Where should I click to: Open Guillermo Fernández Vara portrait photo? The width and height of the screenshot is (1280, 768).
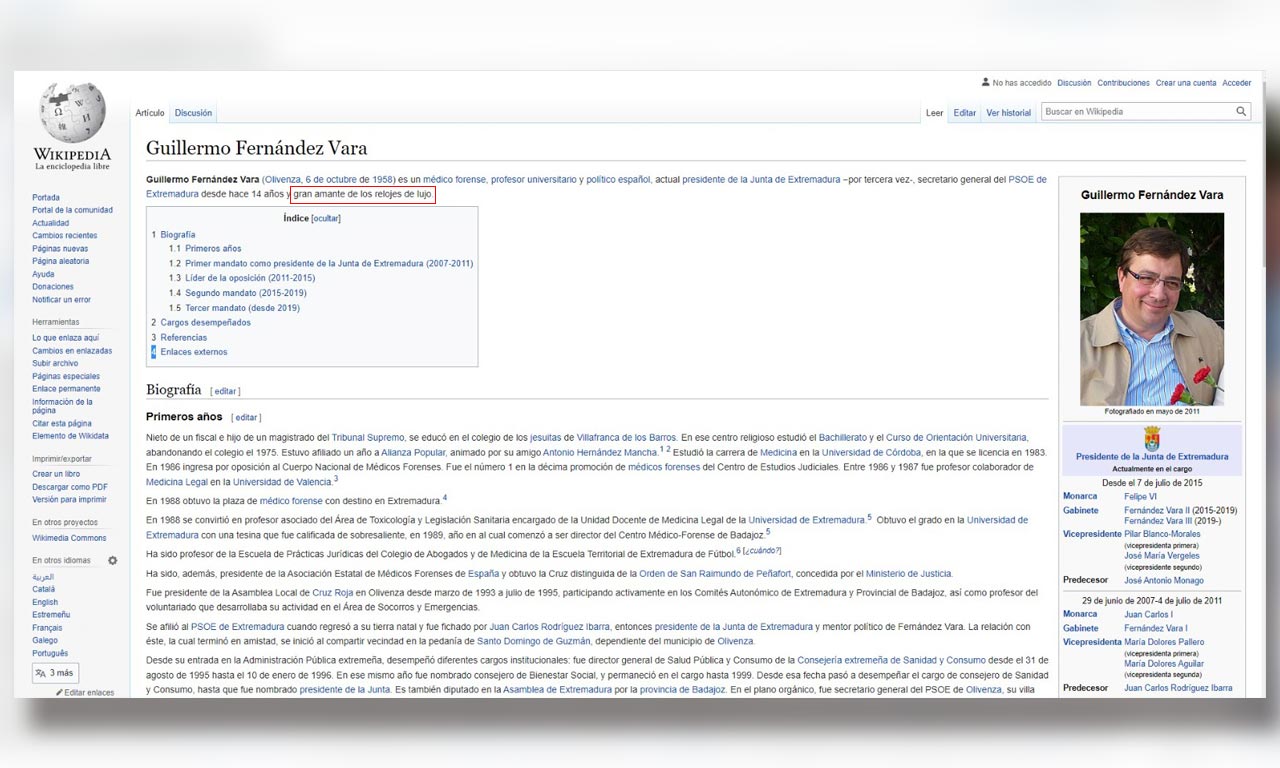coord(1151,308)
